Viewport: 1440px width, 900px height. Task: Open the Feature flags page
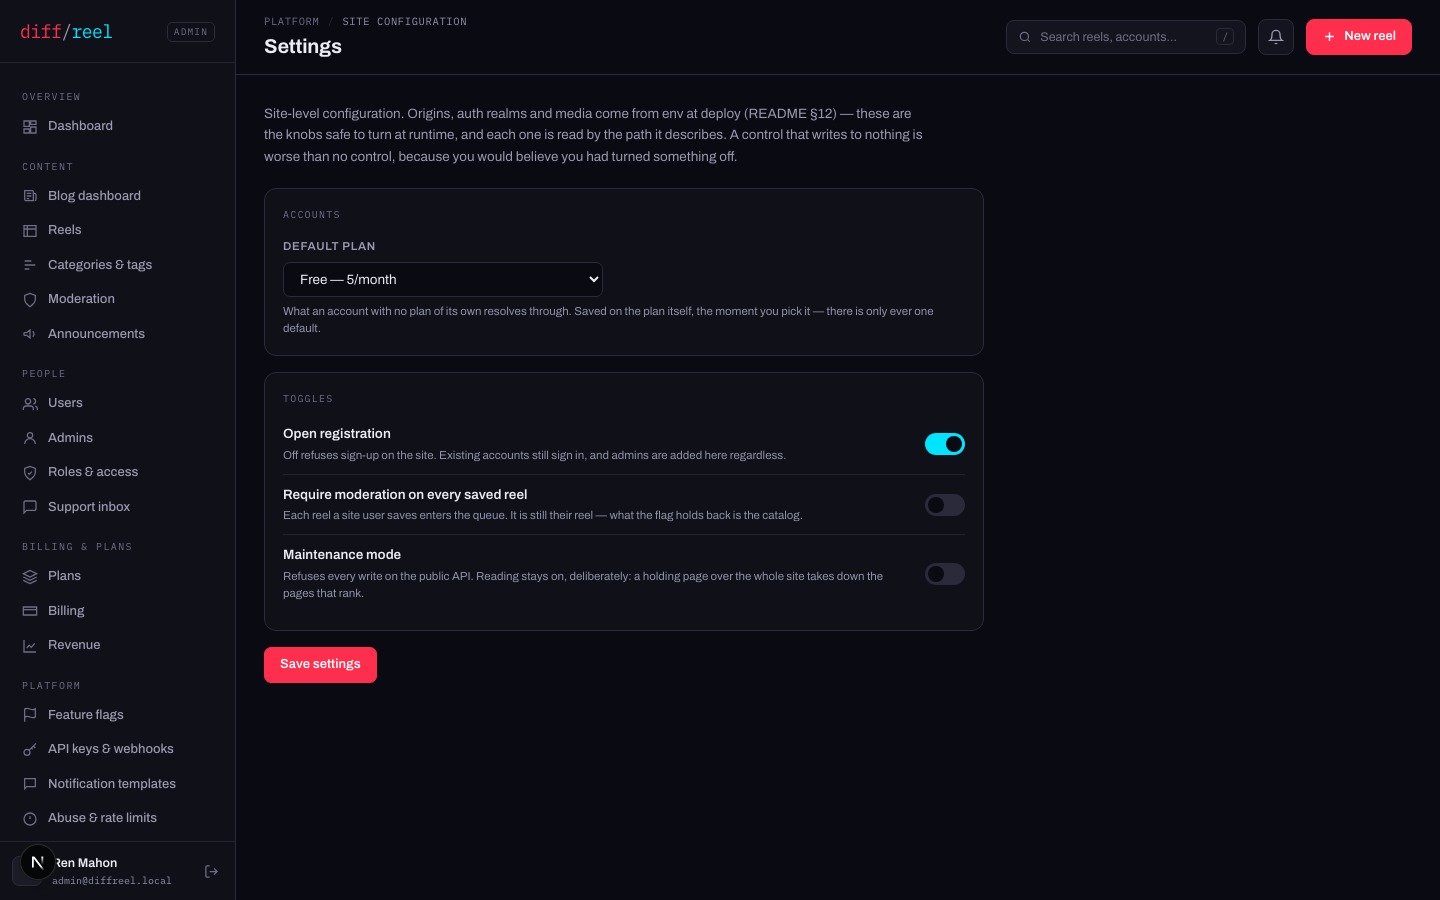pyautogui.click(x=118, y=715)
